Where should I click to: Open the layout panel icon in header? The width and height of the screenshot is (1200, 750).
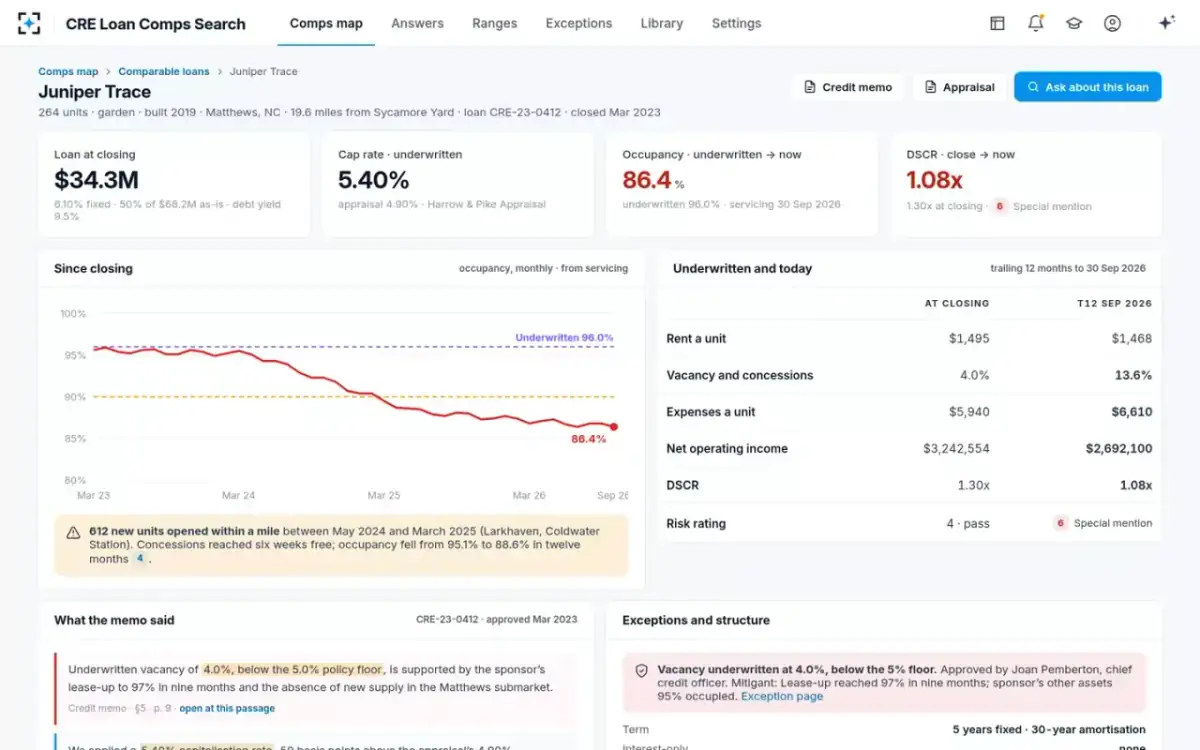tap(997, 23)
